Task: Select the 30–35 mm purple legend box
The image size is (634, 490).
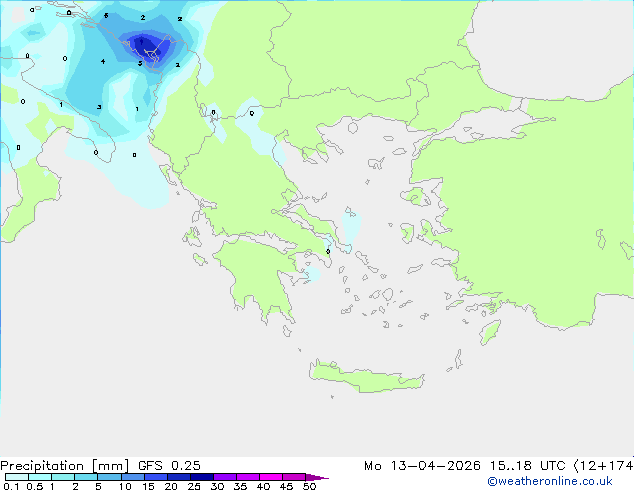Action: pyautogui.click(x=224, y=477)
